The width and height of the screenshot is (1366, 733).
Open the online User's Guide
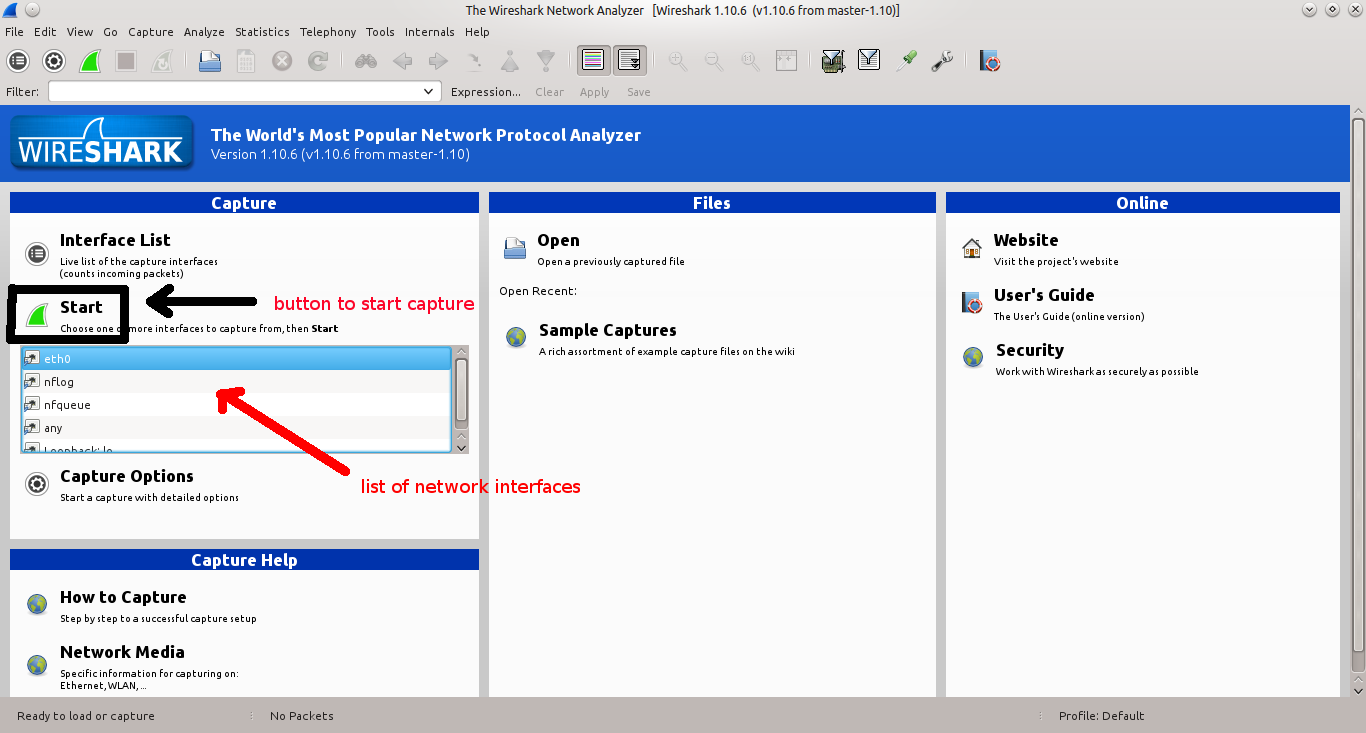[x=1044, y=295]
